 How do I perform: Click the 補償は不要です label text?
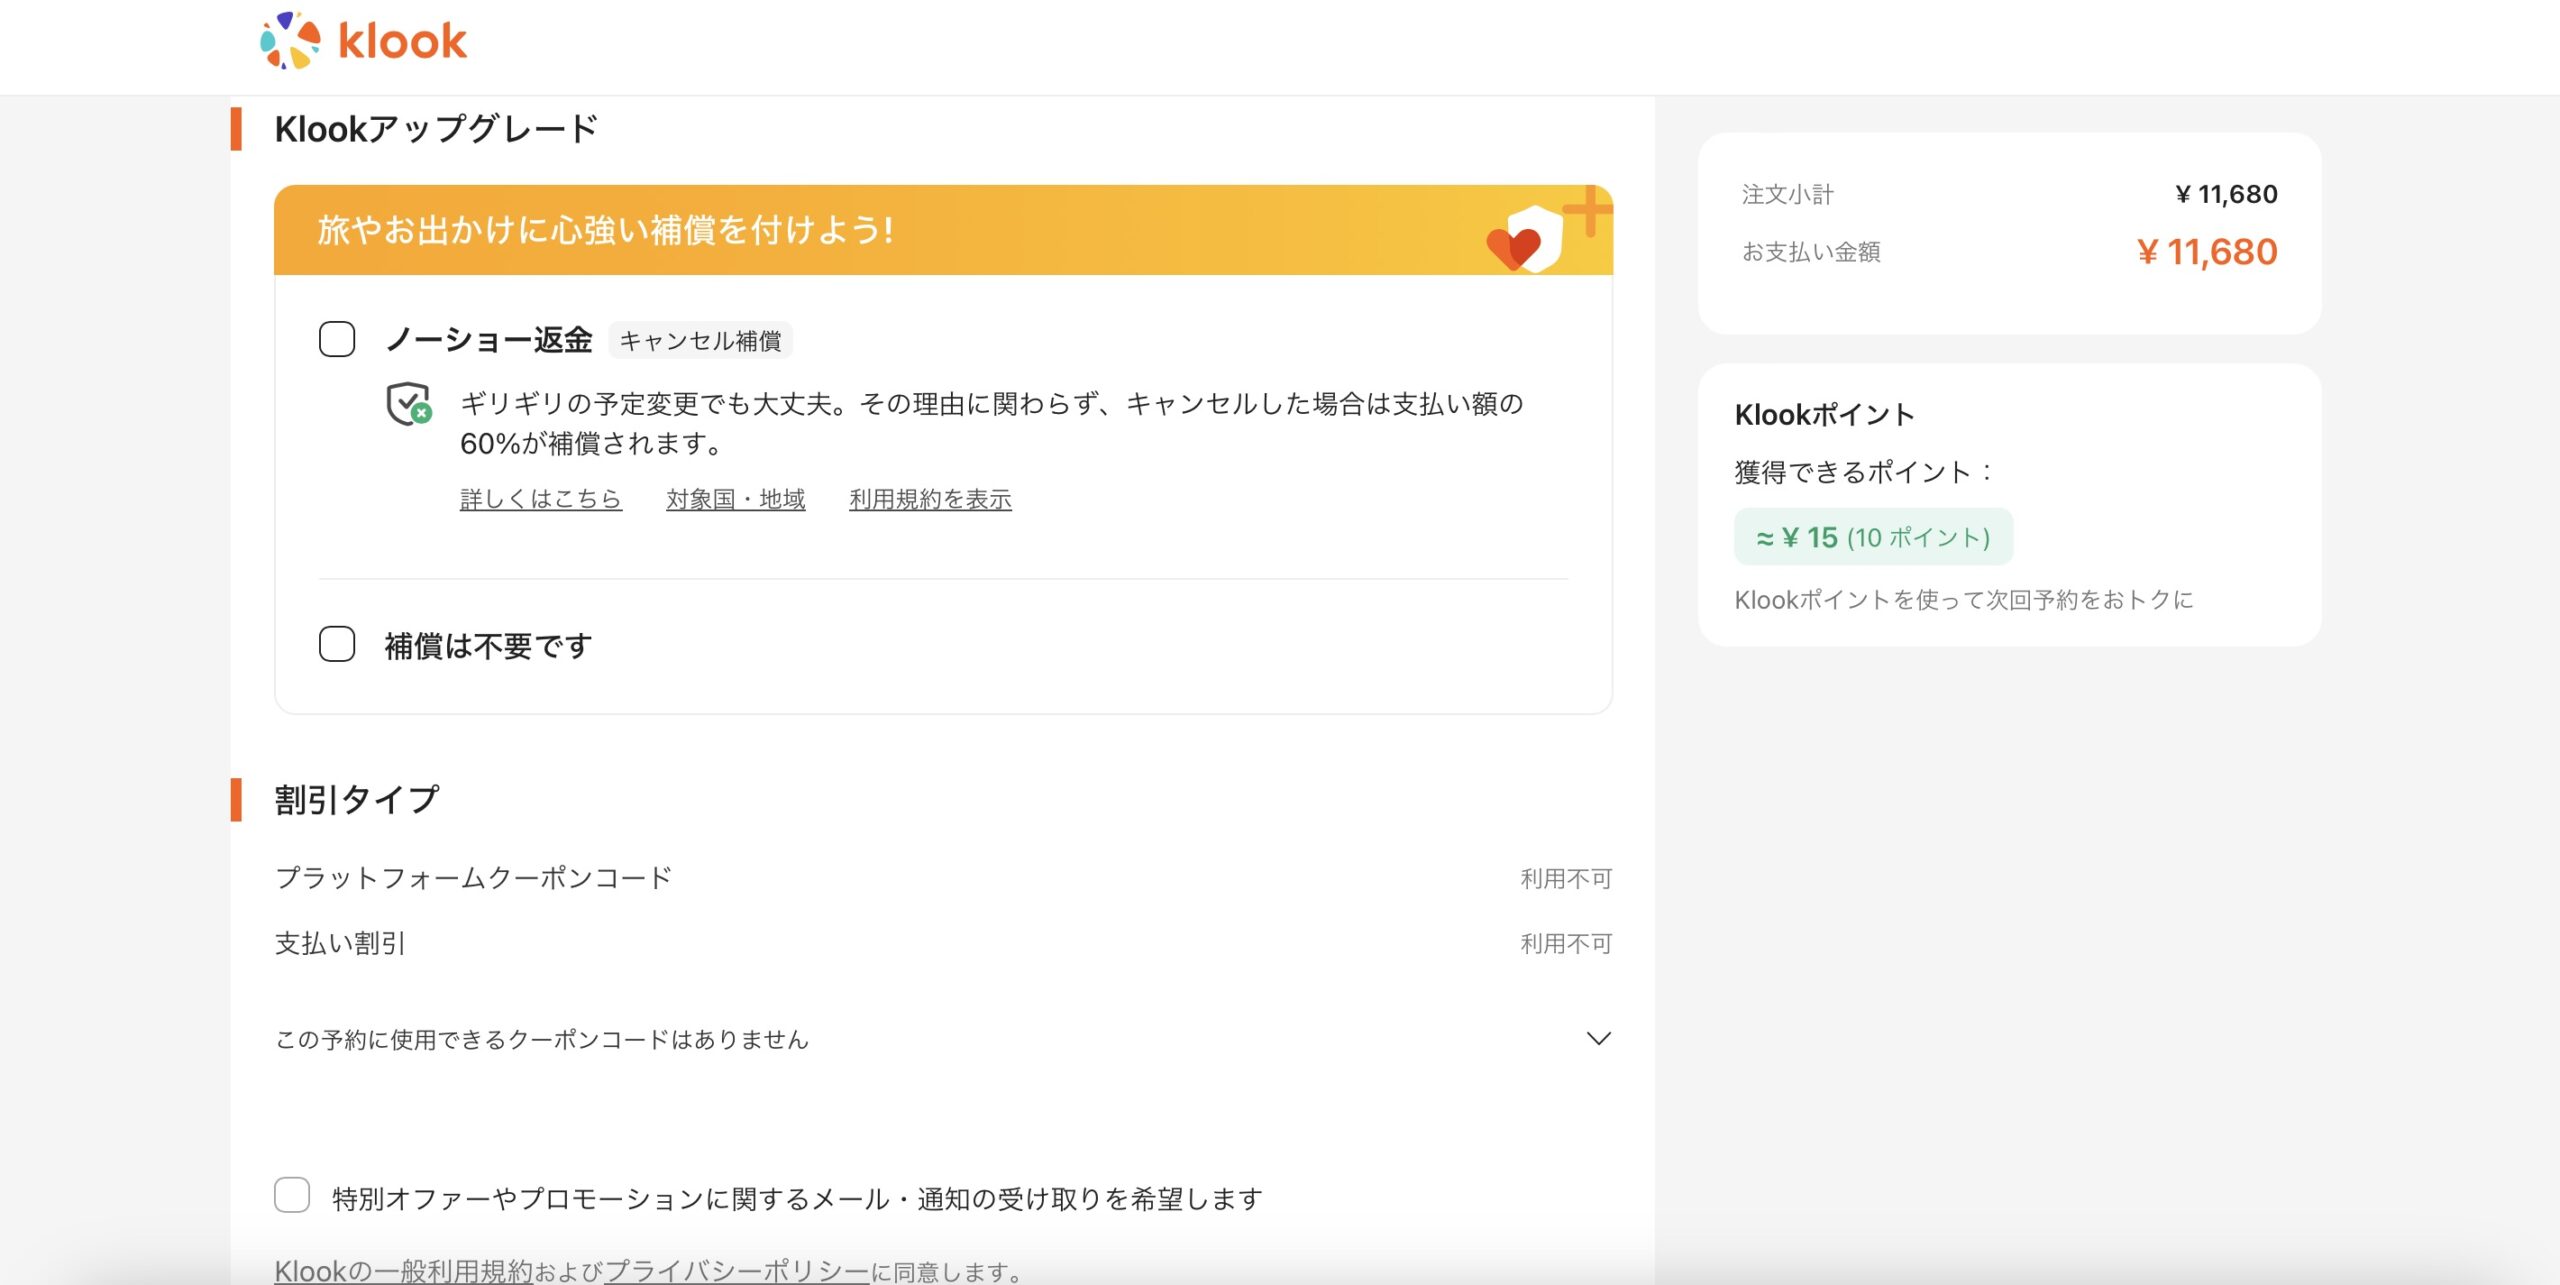click(489, 646)
